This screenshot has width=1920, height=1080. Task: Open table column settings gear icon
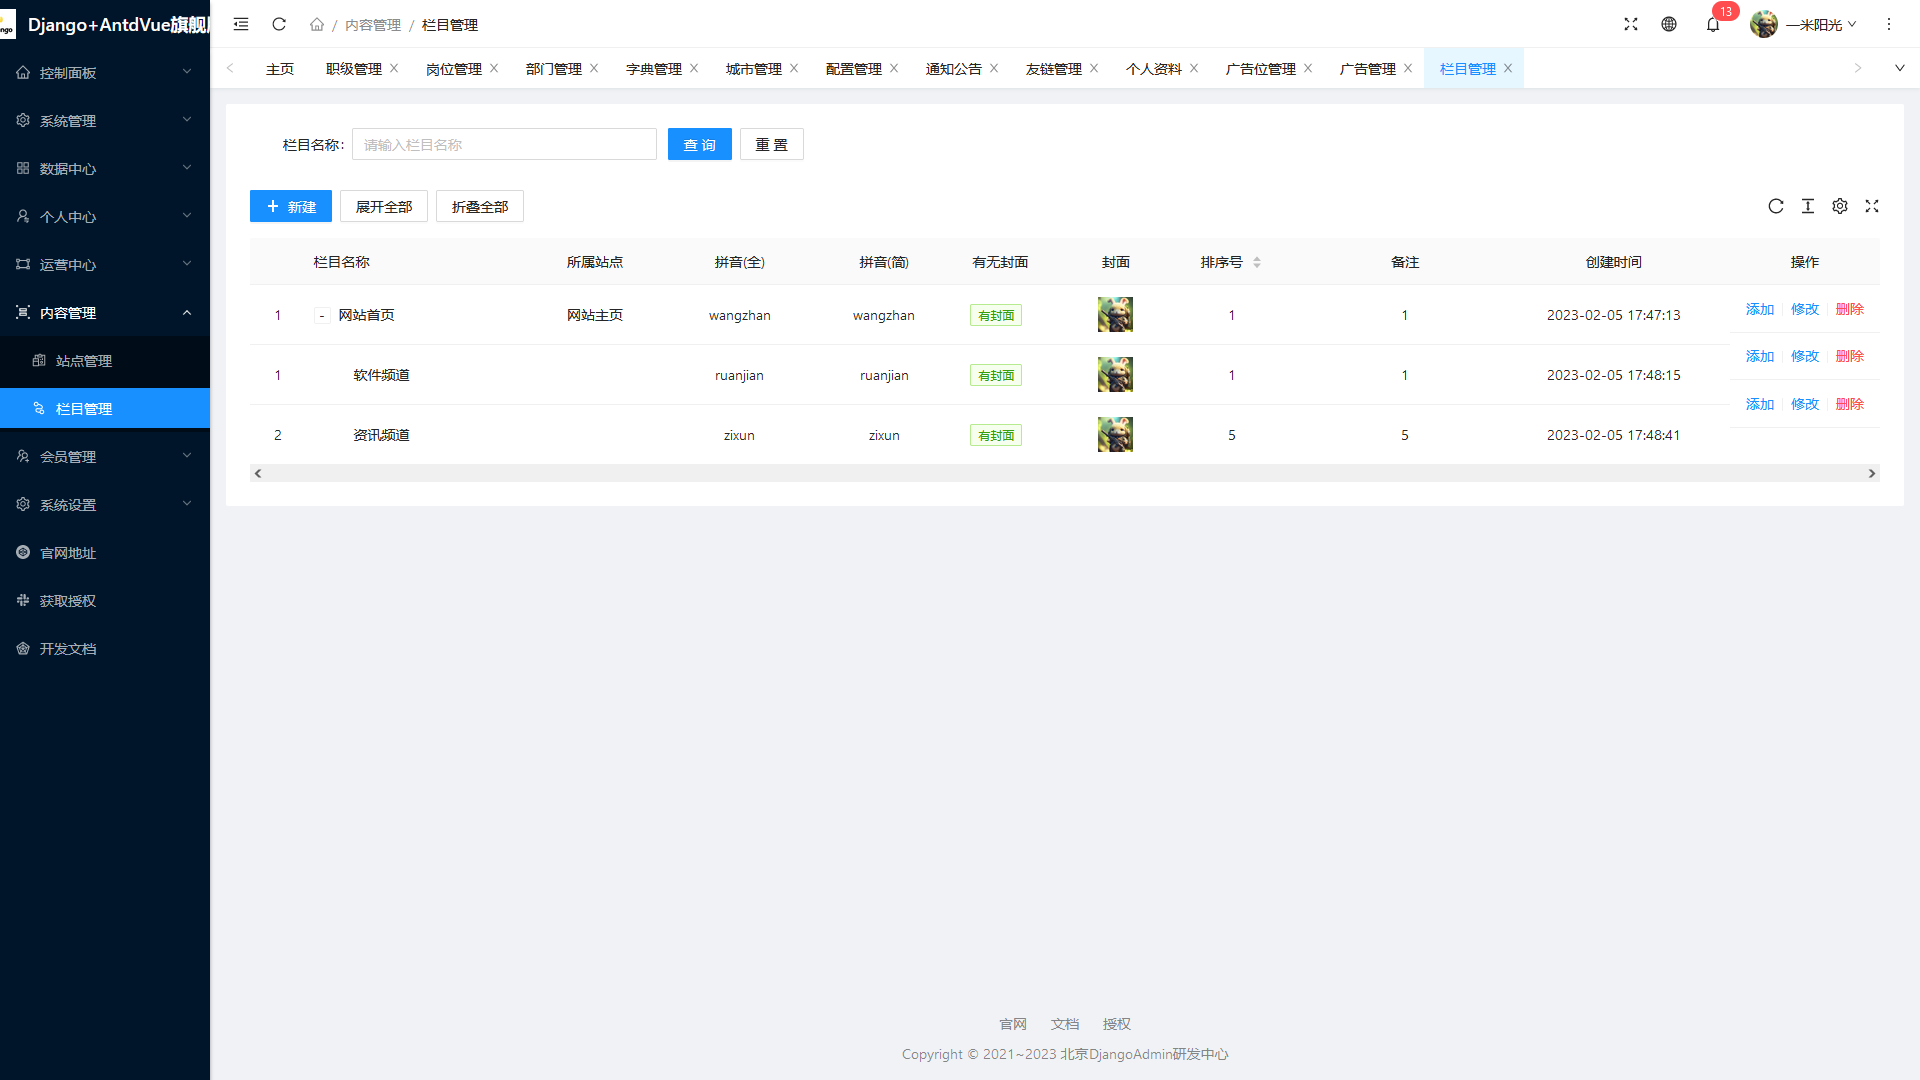(1840, 206)
